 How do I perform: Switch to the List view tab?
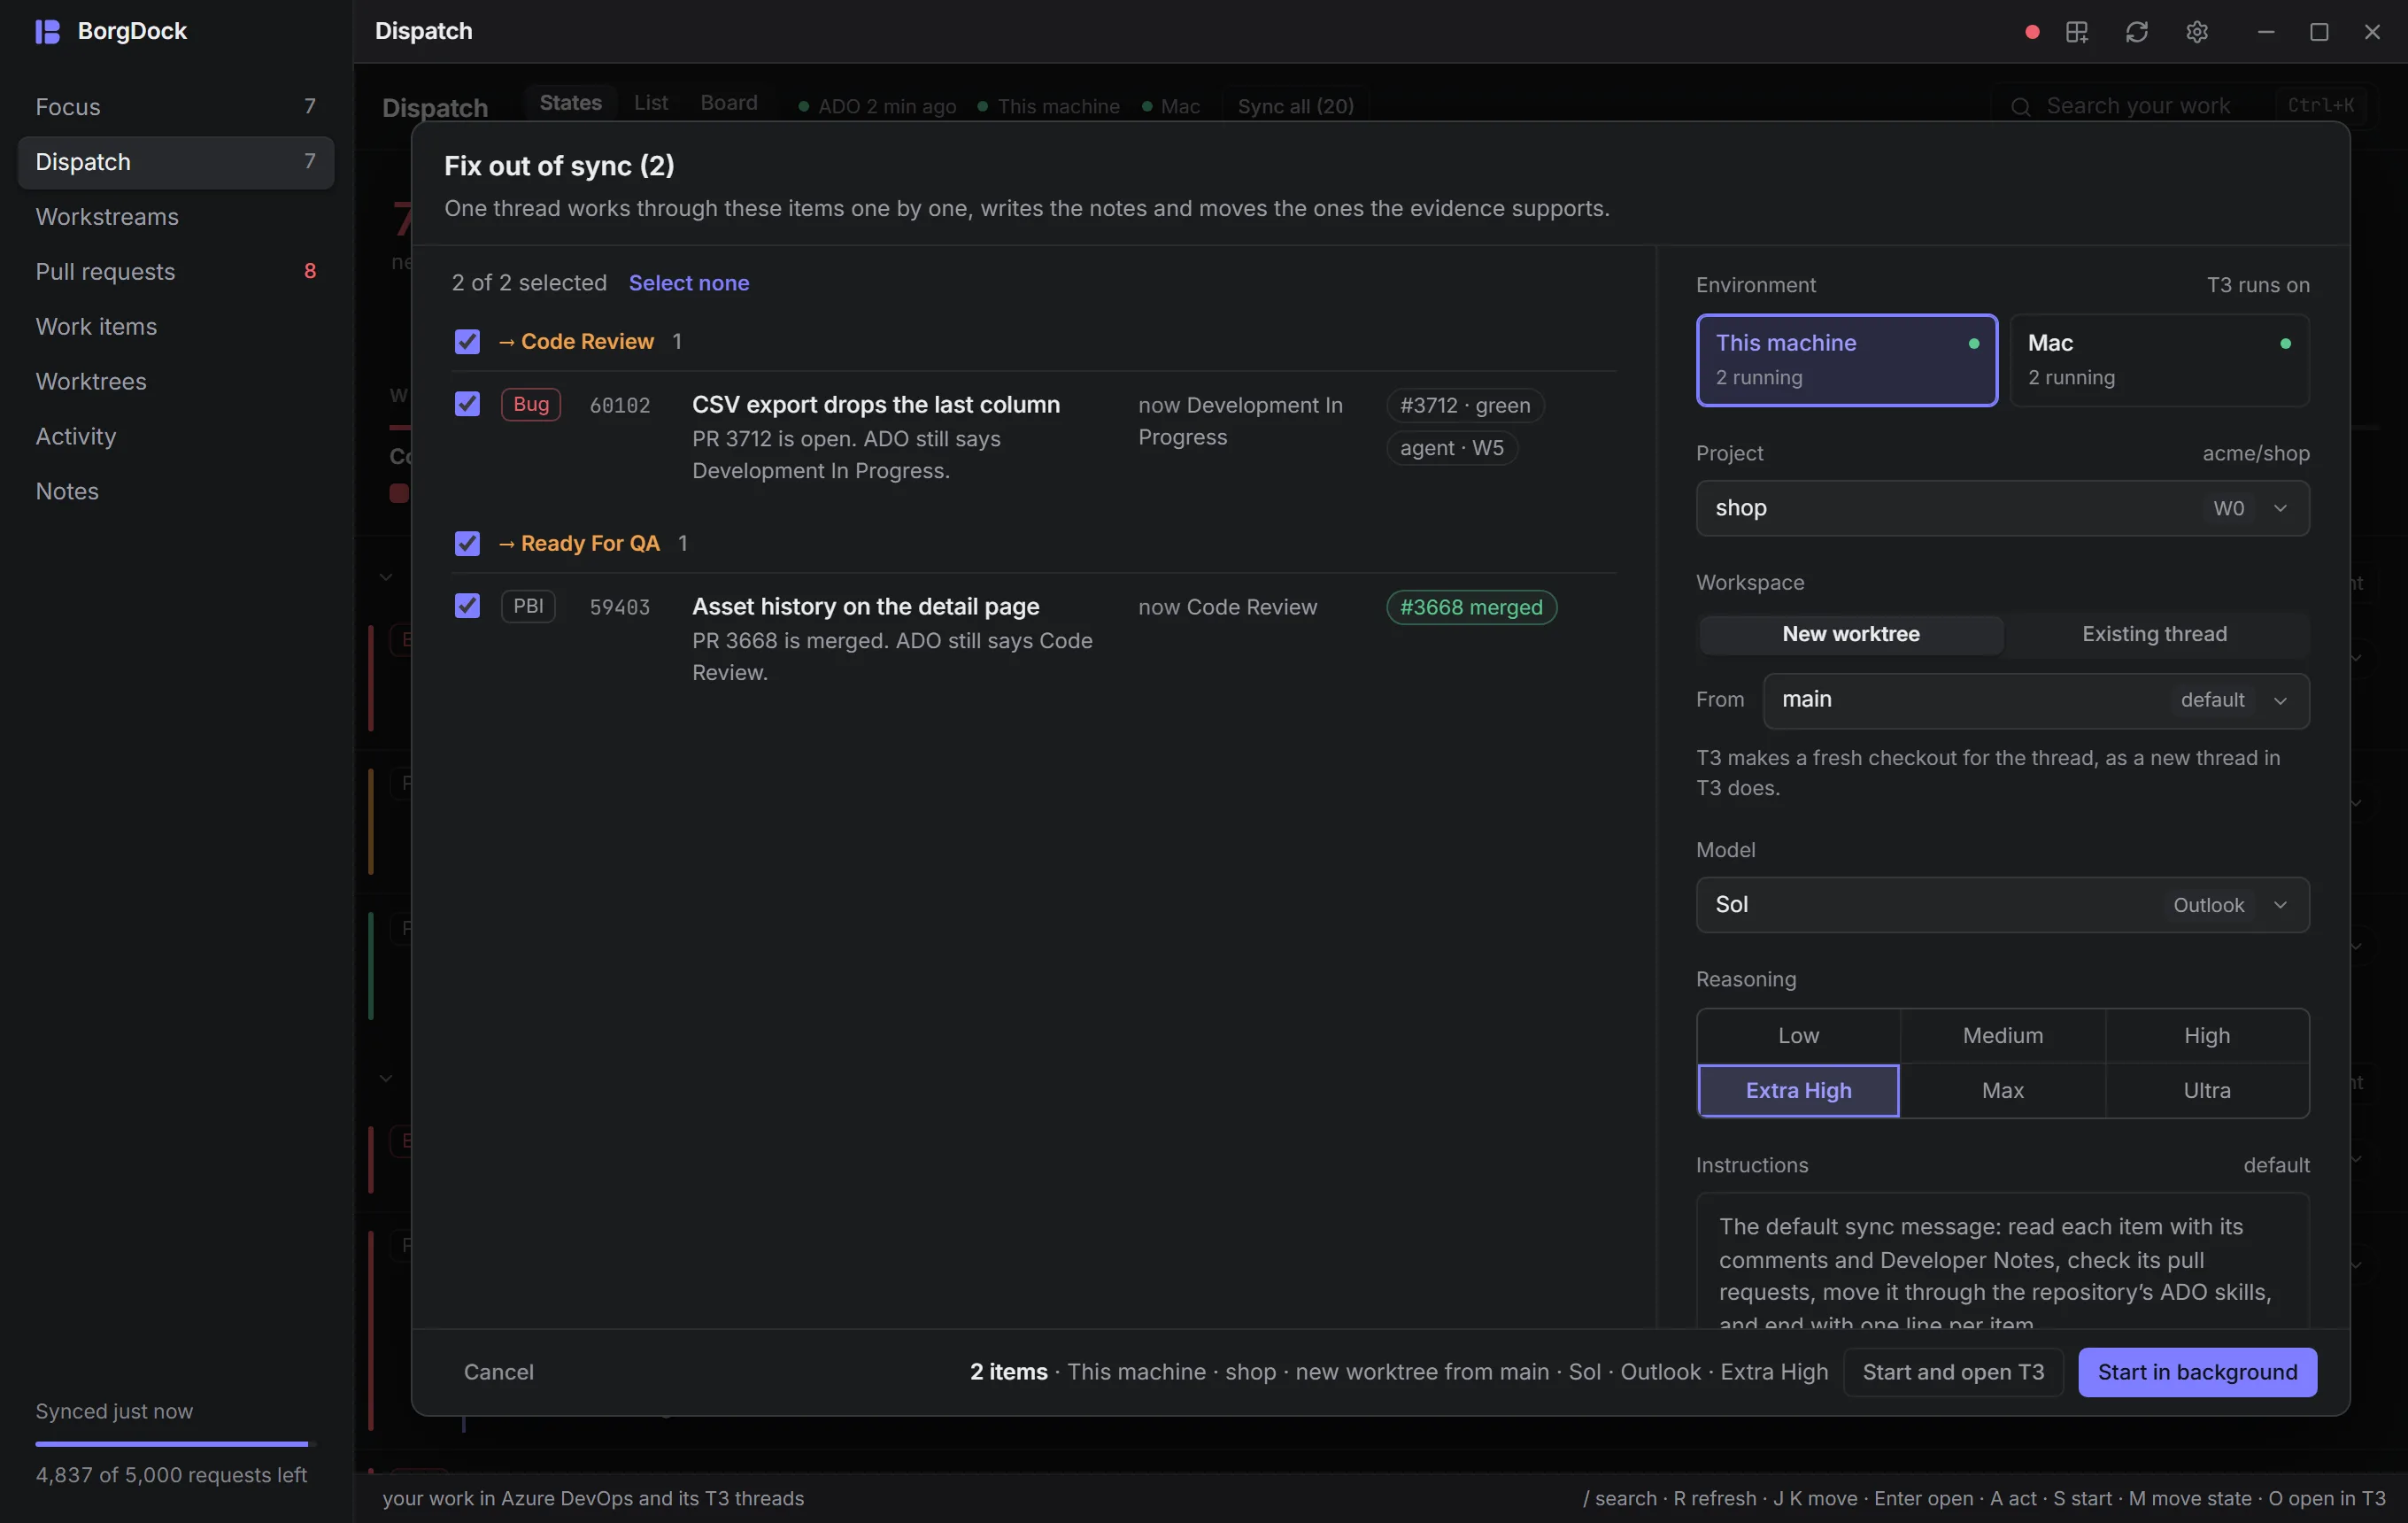tap(651, 103)
